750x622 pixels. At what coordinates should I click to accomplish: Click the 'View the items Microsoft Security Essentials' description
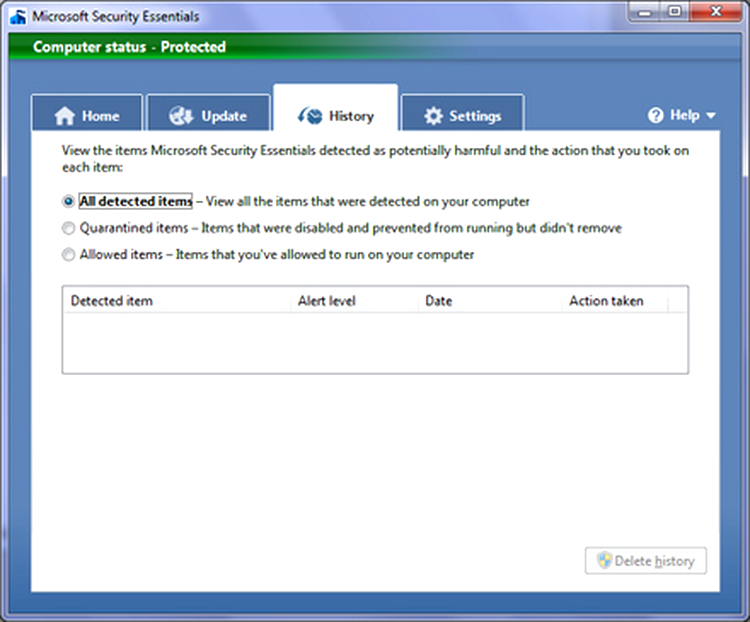click(x=375, y=159)
